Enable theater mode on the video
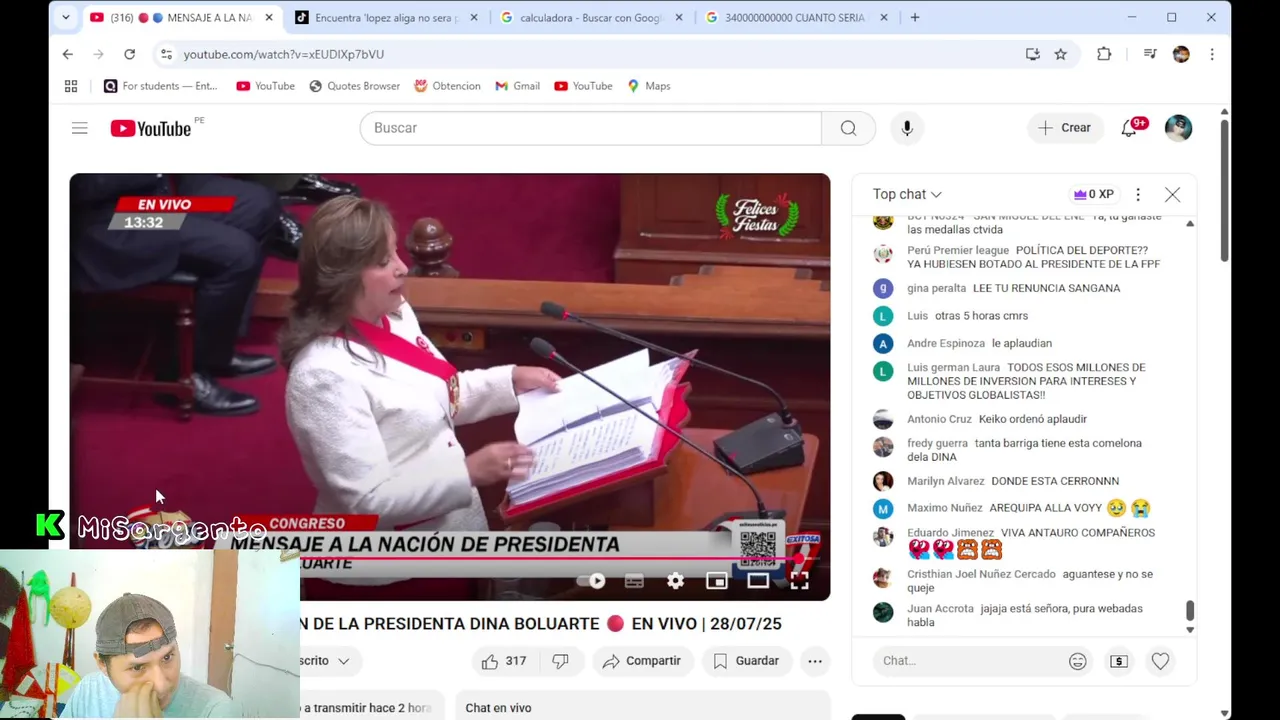The width and height of the screenshot is (1280, 720). pos(758,581)
